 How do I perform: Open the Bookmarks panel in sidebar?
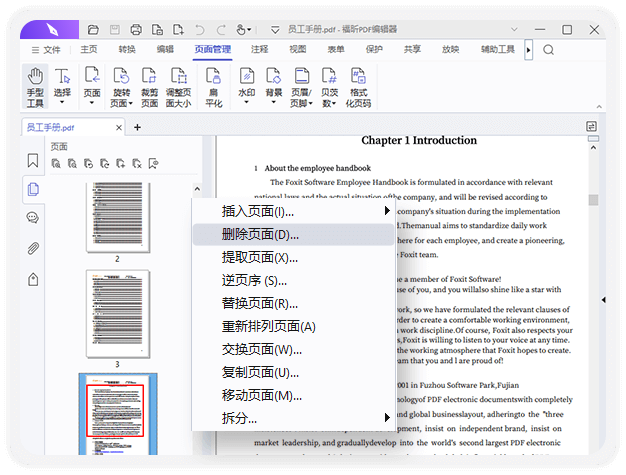33,161
